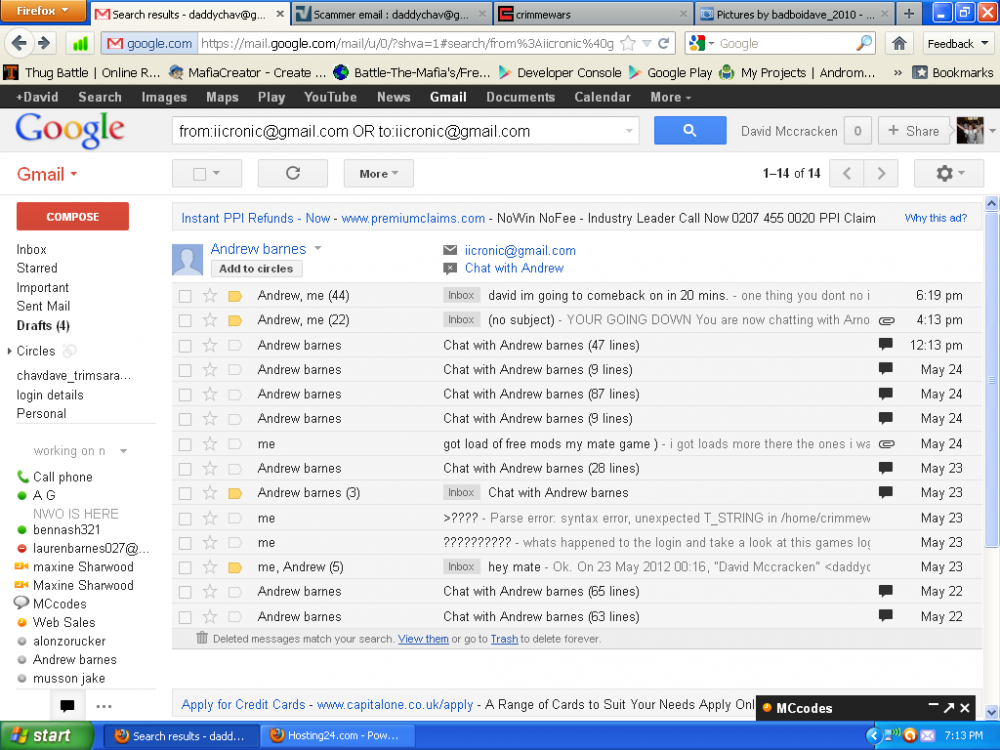Select checkbox for '(no subject)' email

pyautogui.click(x=185, y=320)
